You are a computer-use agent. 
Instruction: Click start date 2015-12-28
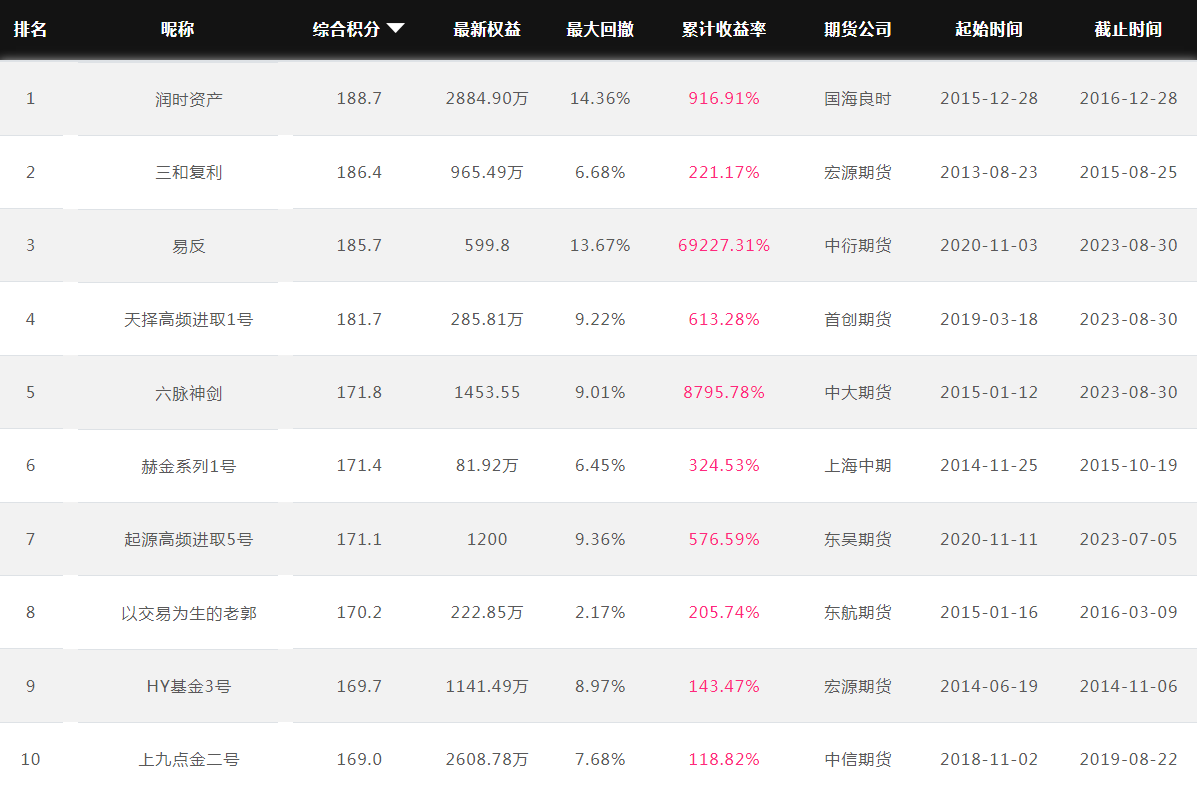click(989, 99)
